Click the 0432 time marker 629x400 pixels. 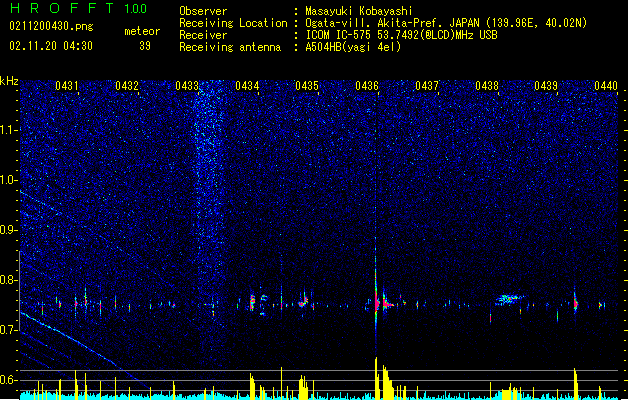pos(127,86)
